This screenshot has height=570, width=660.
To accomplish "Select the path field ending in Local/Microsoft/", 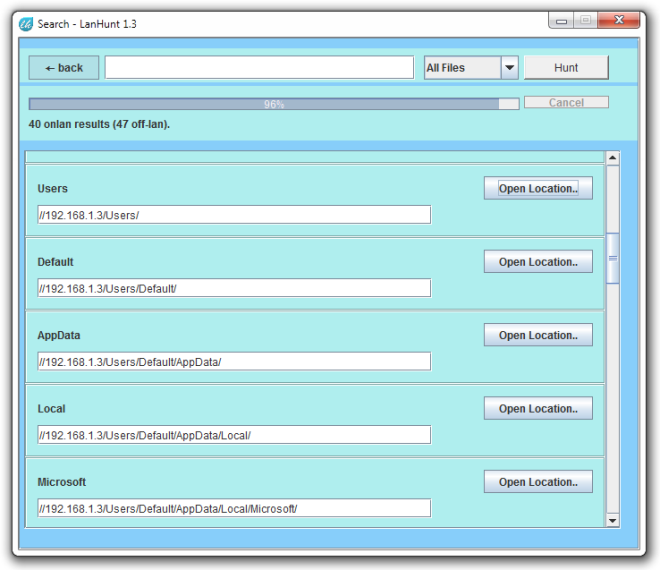I will (234, 508).
